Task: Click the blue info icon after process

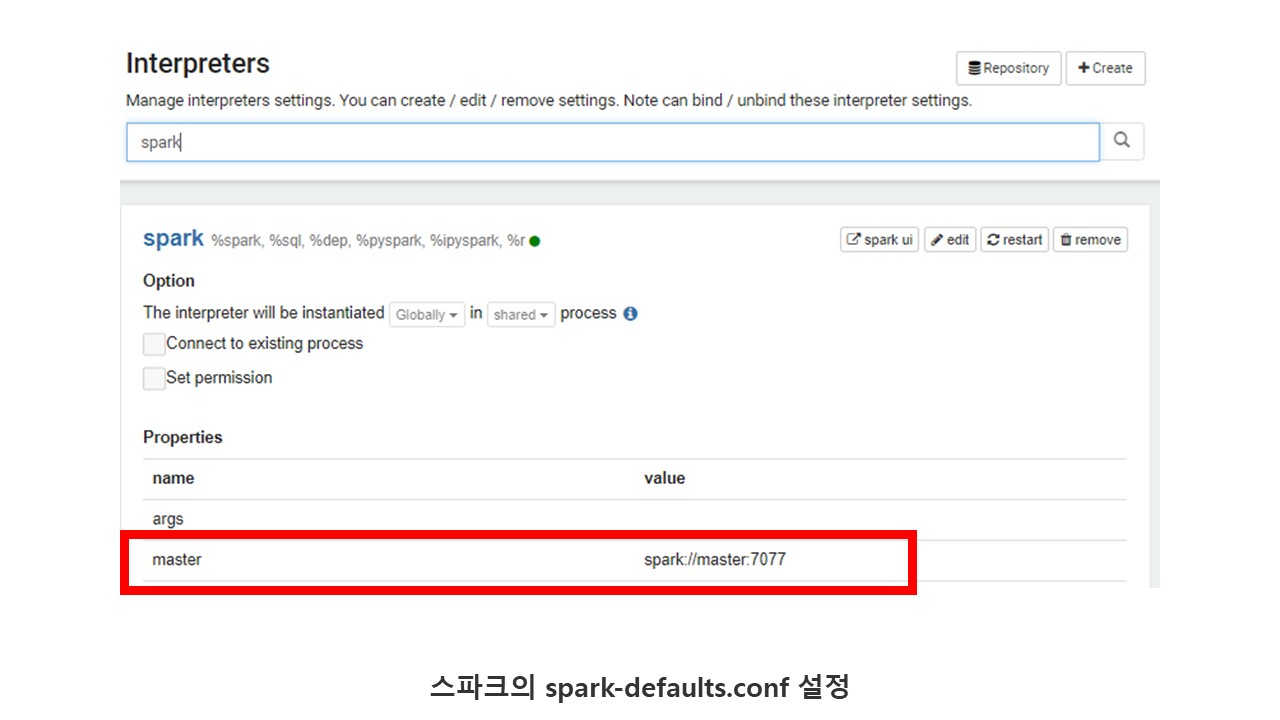Action: click(x=630, y=313)
